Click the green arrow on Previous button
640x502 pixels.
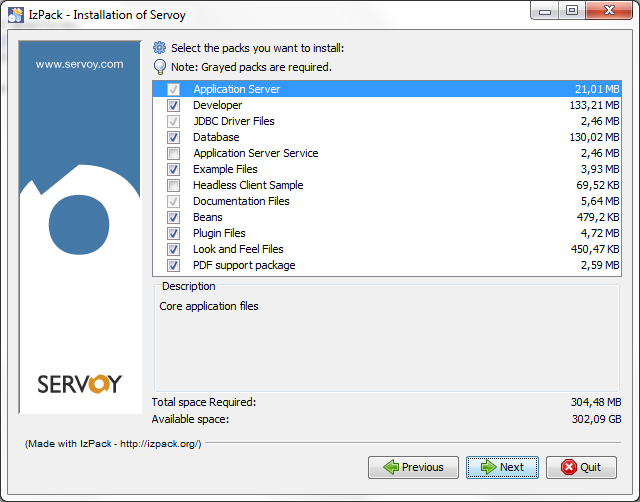pos(391,466)
